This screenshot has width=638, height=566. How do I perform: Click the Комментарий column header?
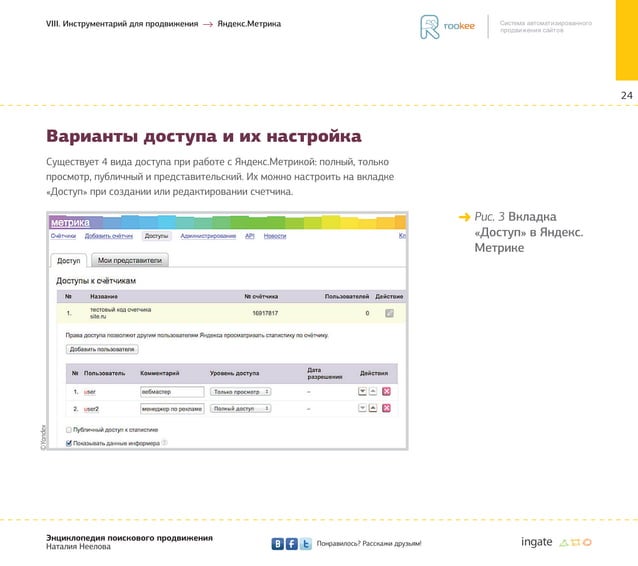(x=160, y=373)
